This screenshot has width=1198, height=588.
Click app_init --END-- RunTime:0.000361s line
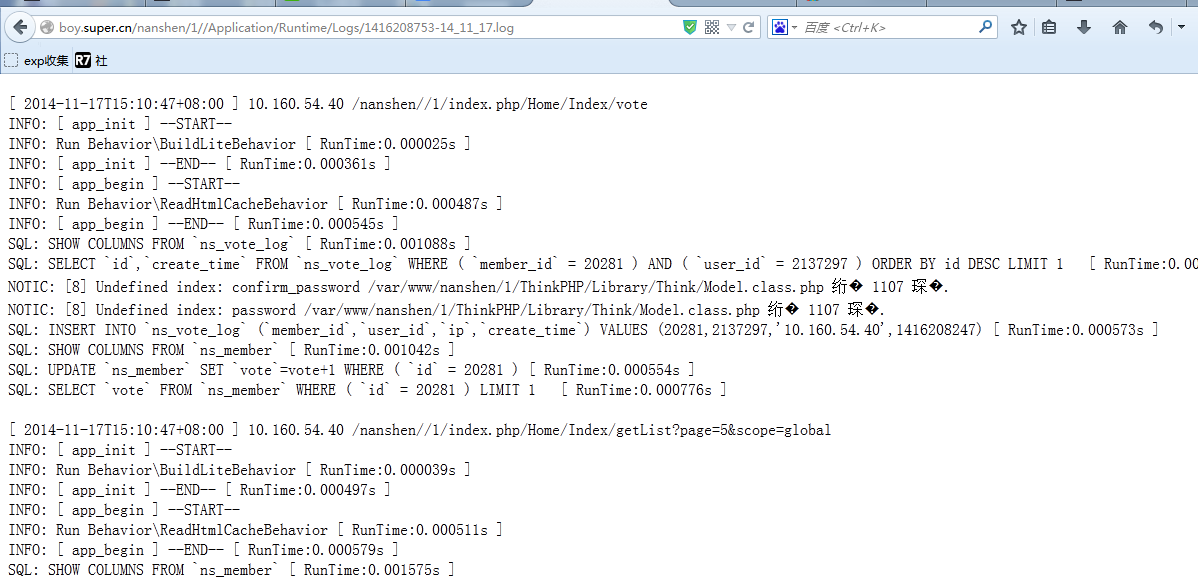coord(199,163)
